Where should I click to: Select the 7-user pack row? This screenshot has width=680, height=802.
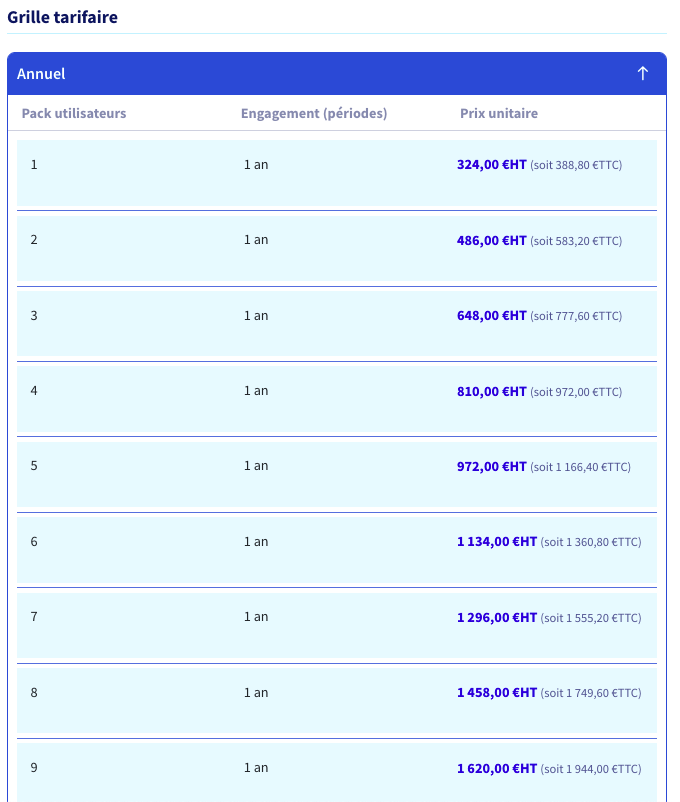pyautogui.click(x=337, y=625)
